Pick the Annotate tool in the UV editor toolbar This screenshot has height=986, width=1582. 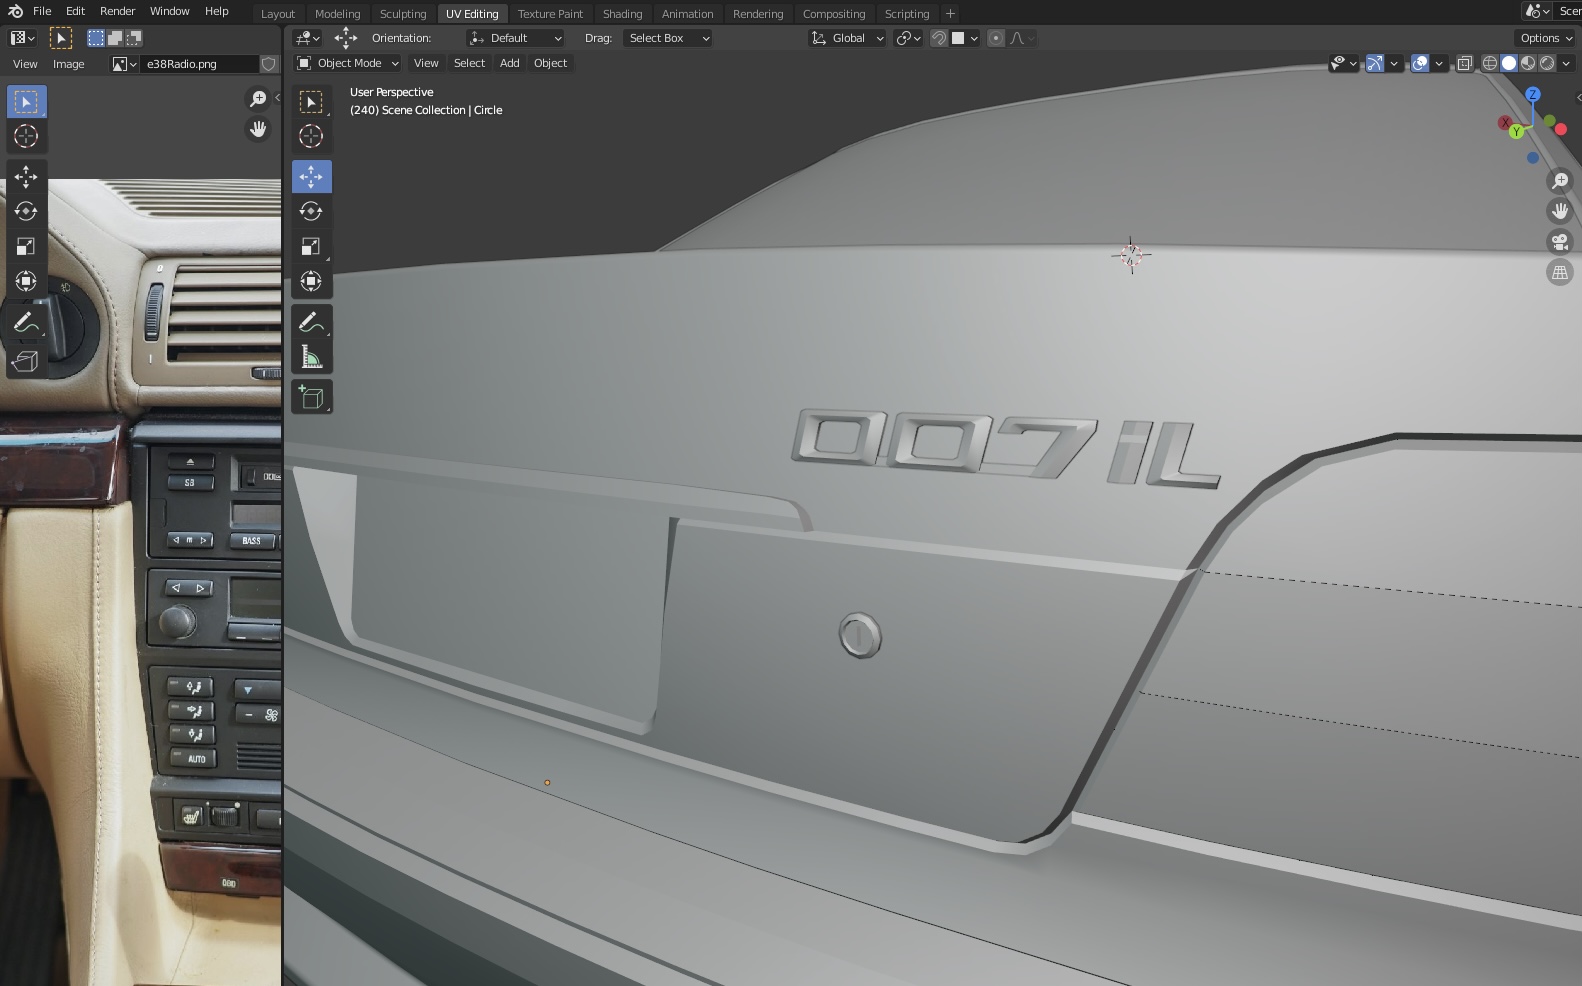26,322
